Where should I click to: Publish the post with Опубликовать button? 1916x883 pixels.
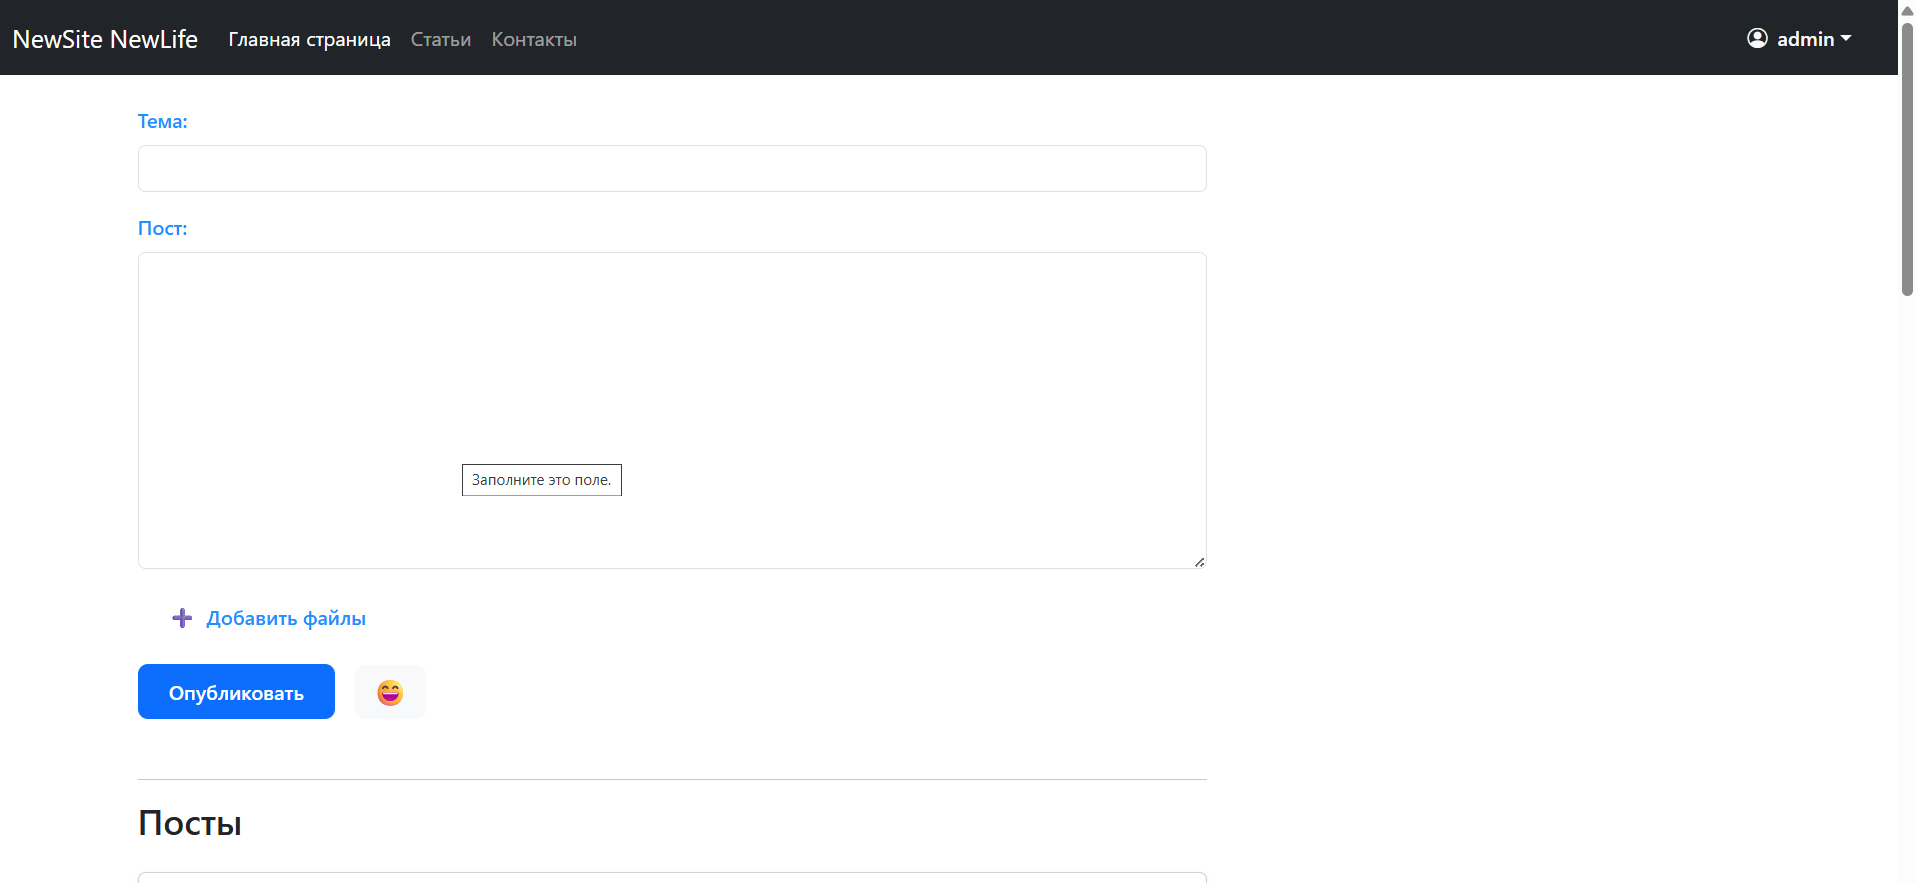236,692
